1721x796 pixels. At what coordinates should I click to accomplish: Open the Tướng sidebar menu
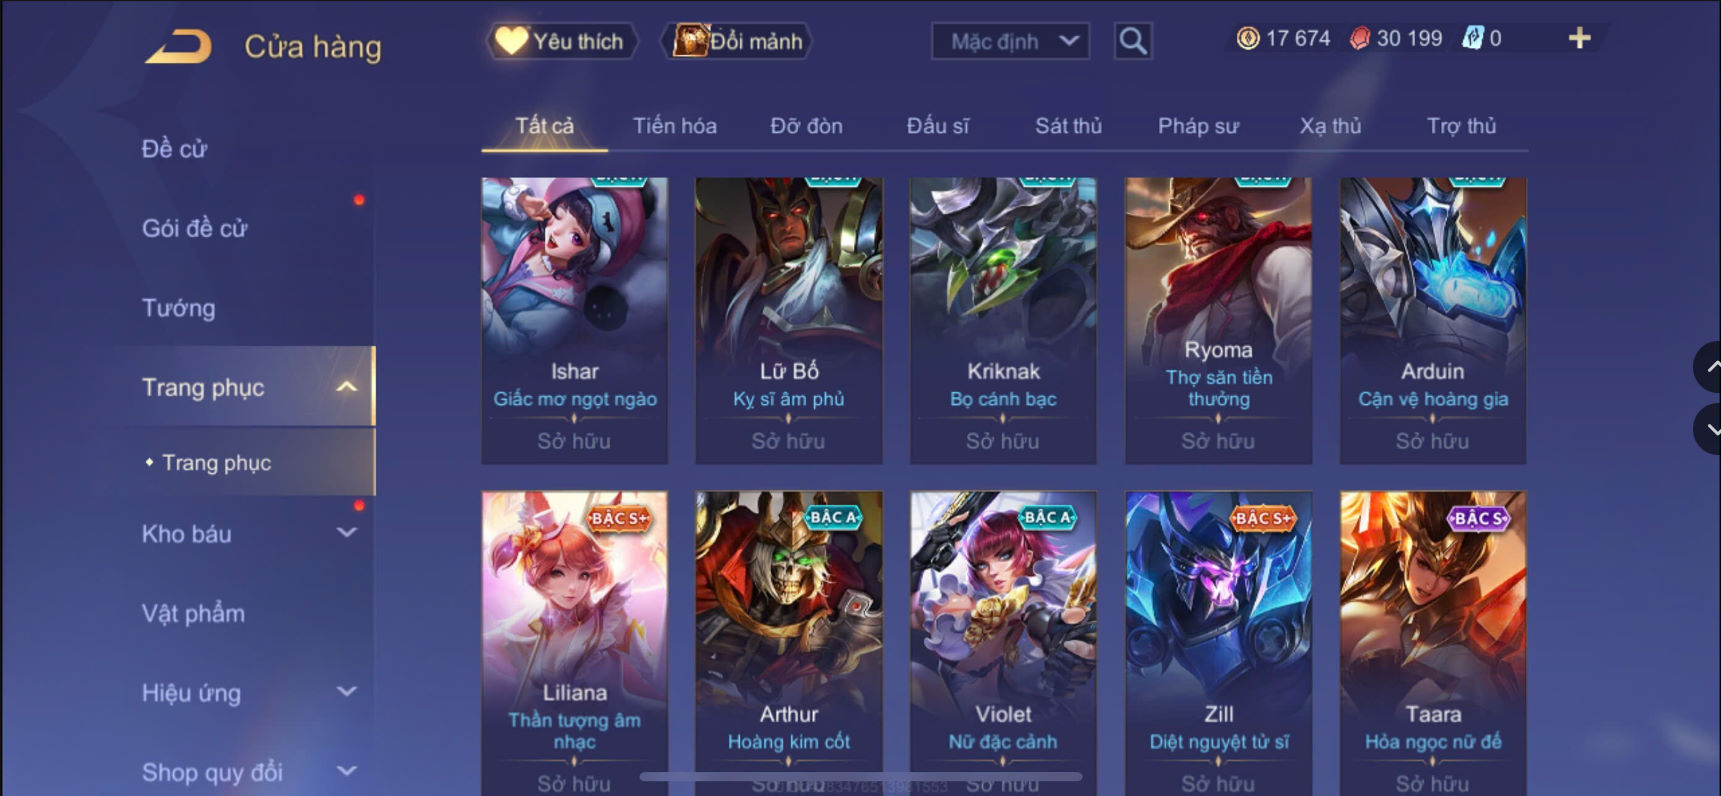[178, 308]
